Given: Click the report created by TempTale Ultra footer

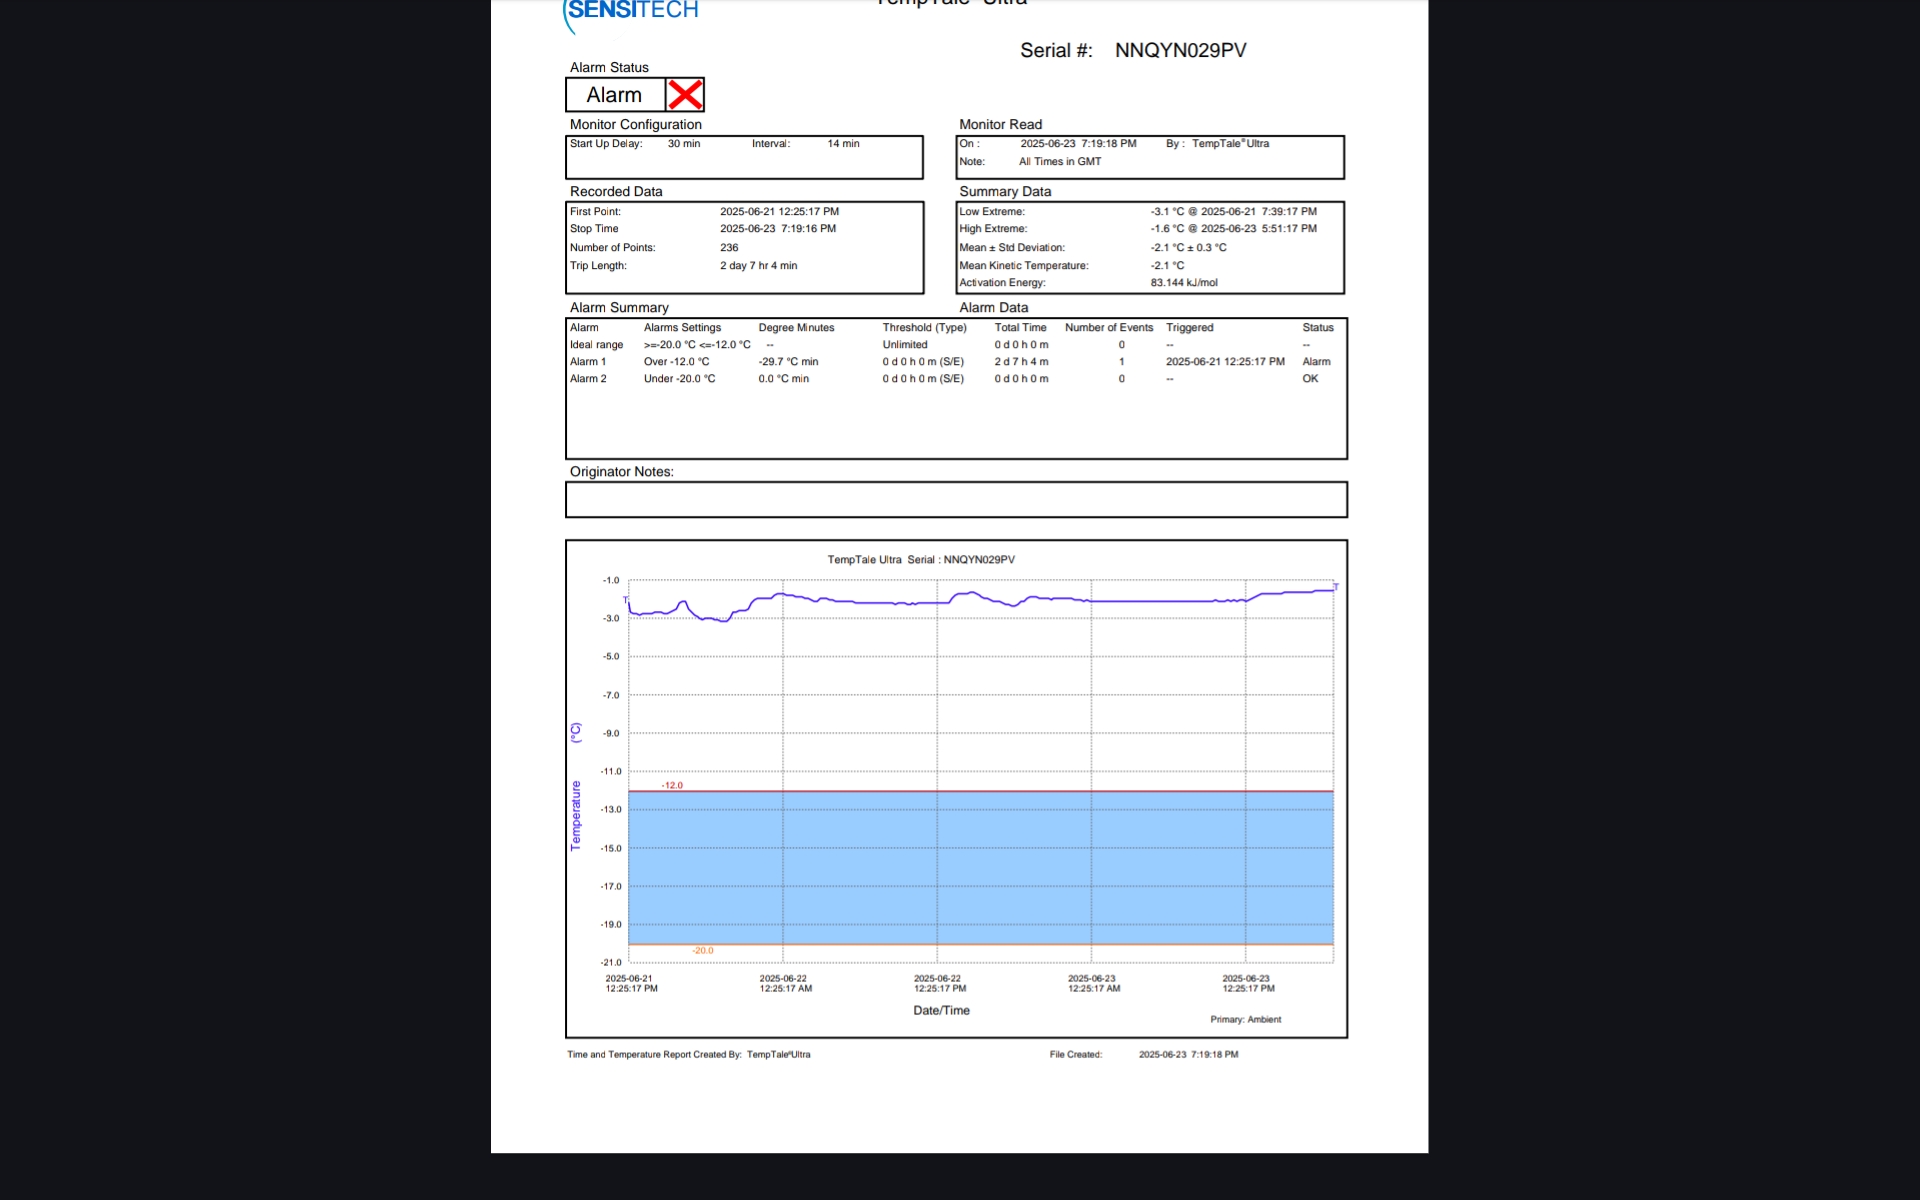Looking at the screenshot, I should coord(688,1055).
